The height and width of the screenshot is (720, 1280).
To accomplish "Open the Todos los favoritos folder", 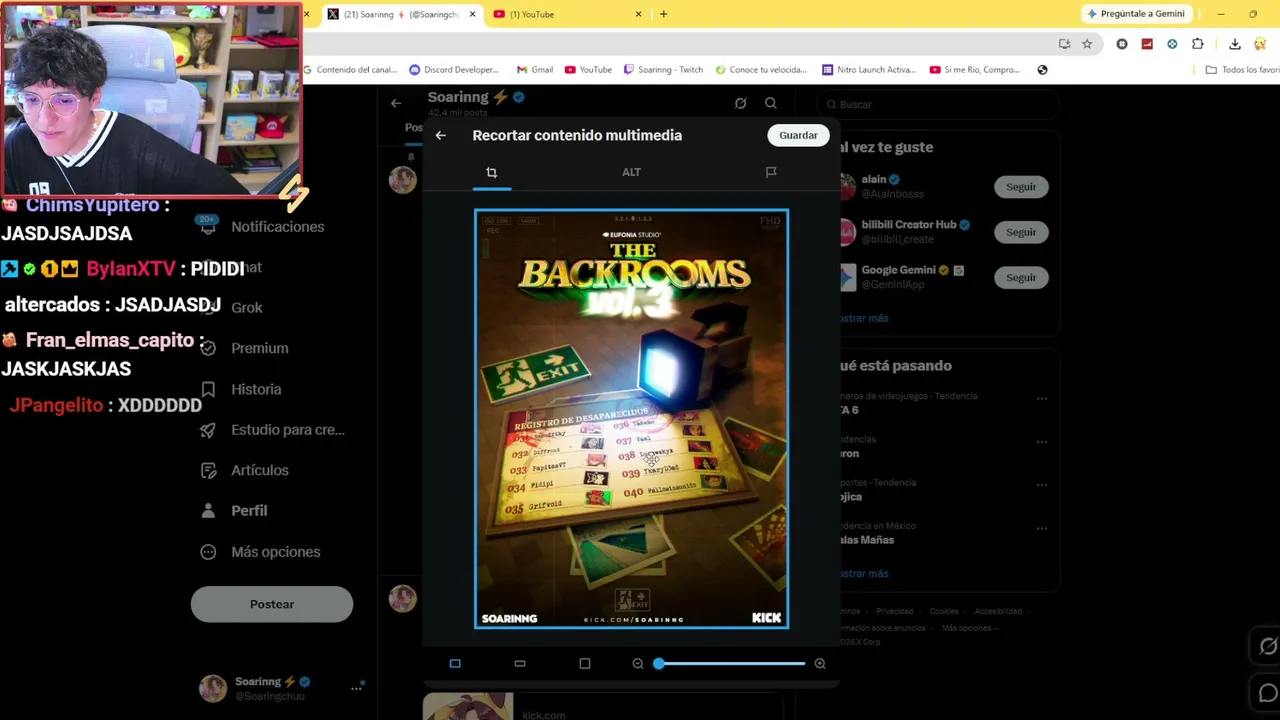I will (1242, 70).
